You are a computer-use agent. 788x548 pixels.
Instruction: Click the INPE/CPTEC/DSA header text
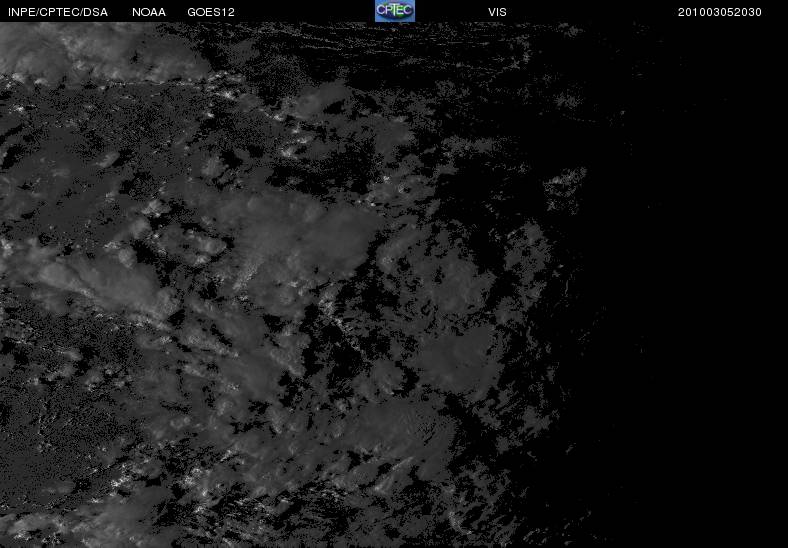[x=58, y=12]
